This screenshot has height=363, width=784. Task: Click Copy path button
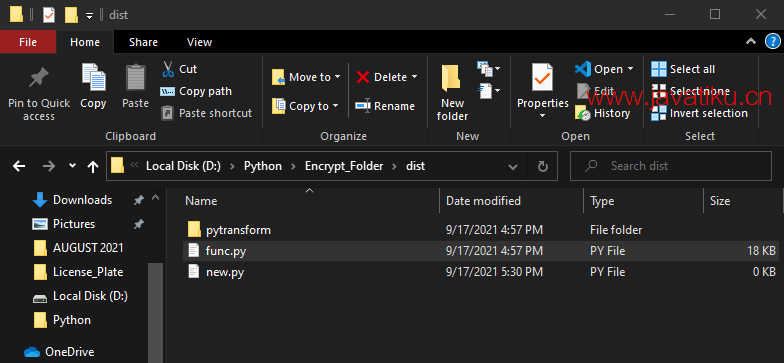(x=196, y=91)
